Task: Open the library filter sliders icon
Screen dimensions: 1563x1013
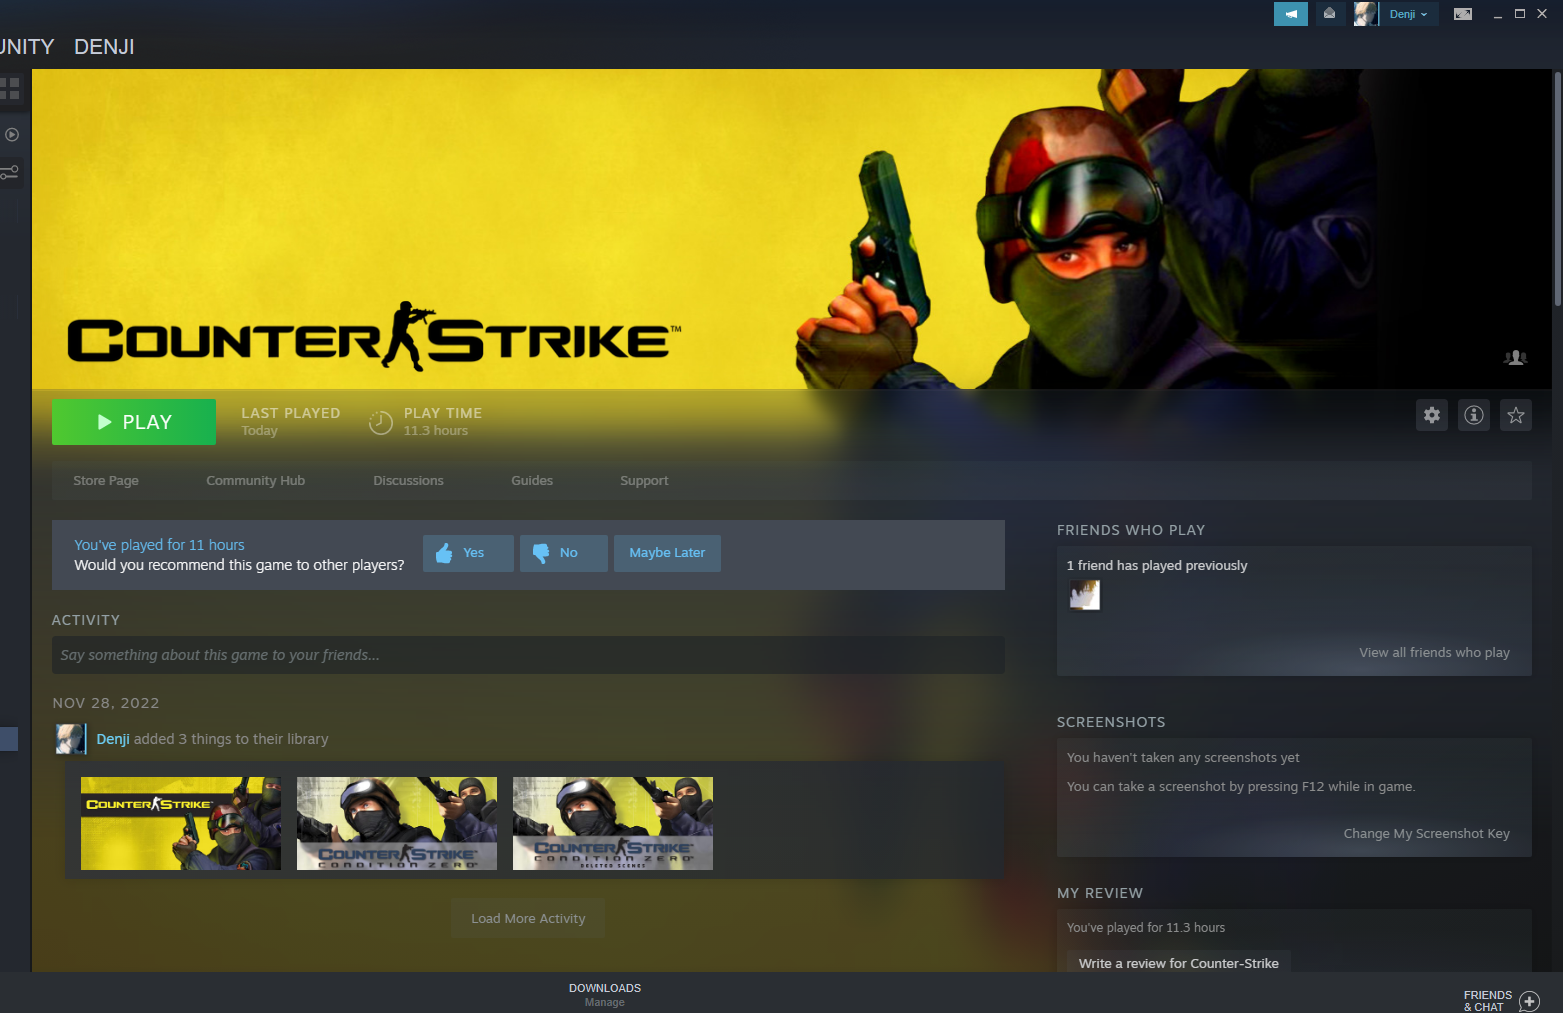Action: point(10,173)
